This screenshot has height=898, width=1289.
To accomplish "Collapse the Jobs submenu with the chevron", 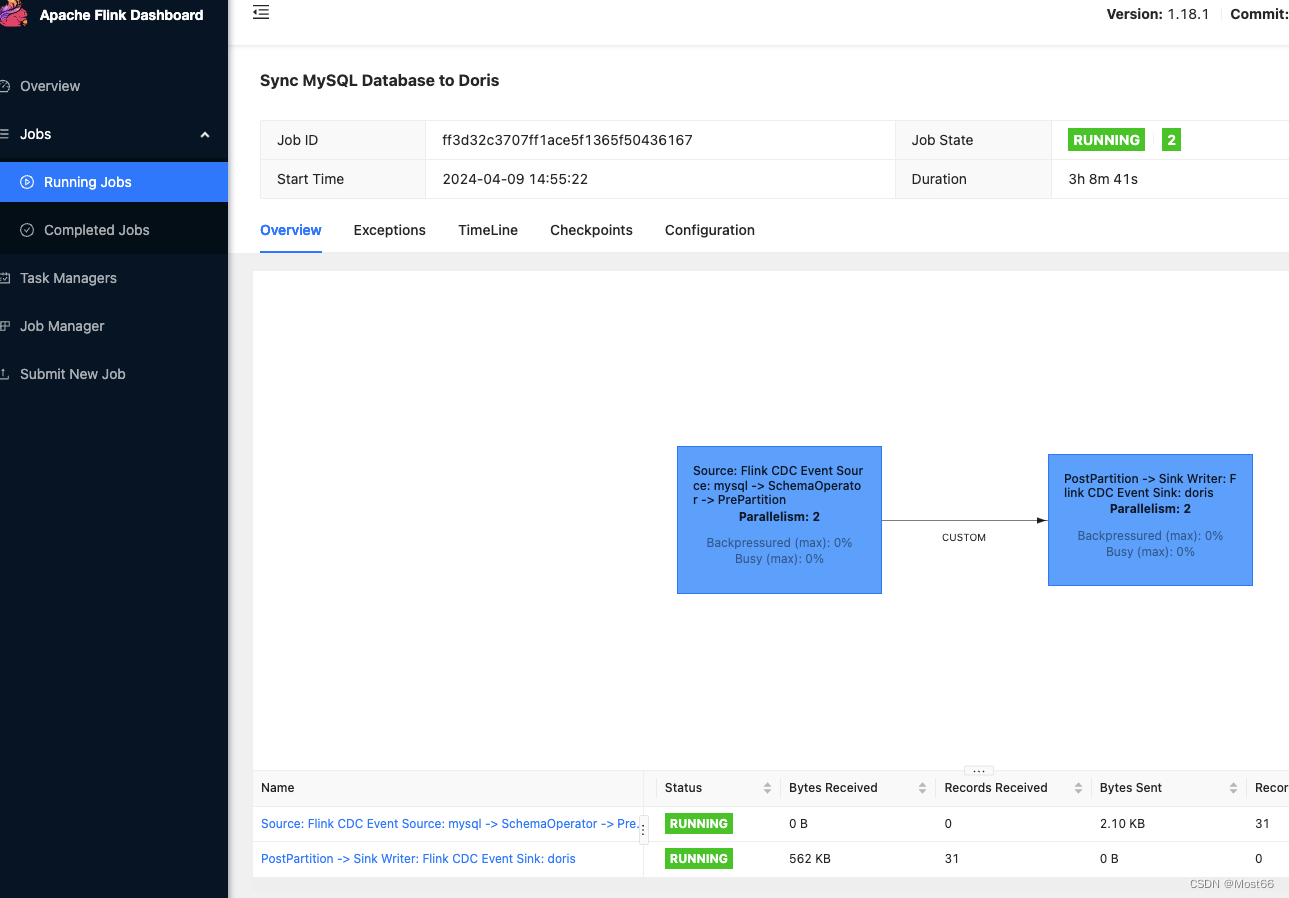I will [x=205, y=134].
